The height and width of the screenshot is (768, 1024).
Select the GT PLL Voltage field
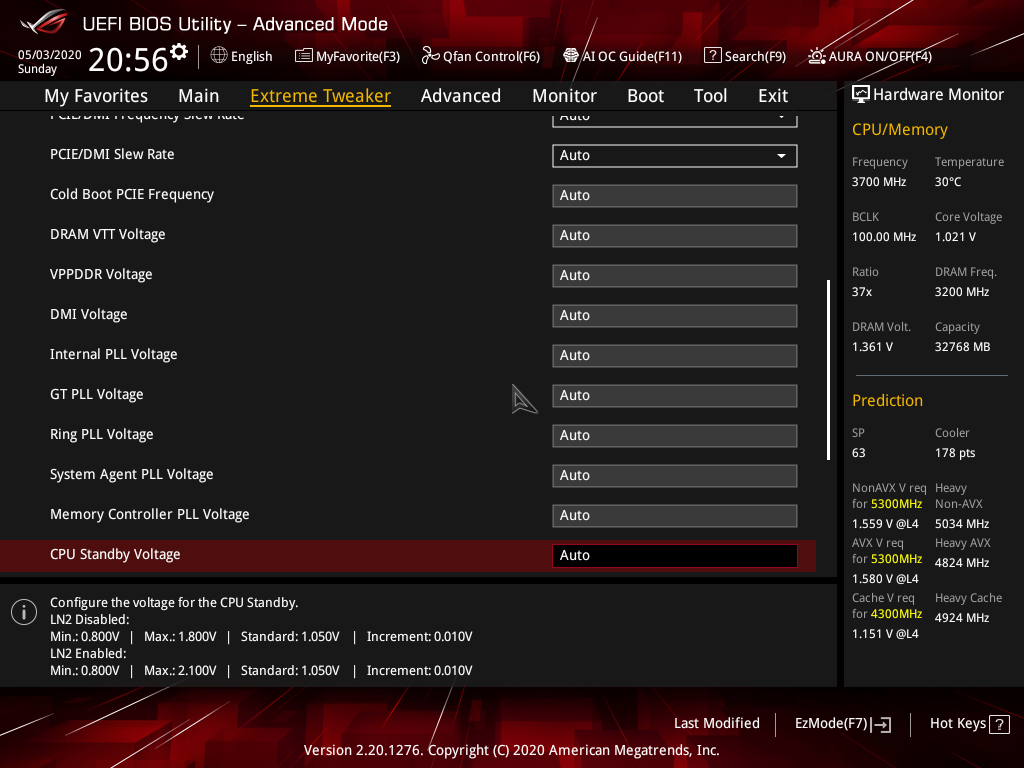[x=675, y=395]
